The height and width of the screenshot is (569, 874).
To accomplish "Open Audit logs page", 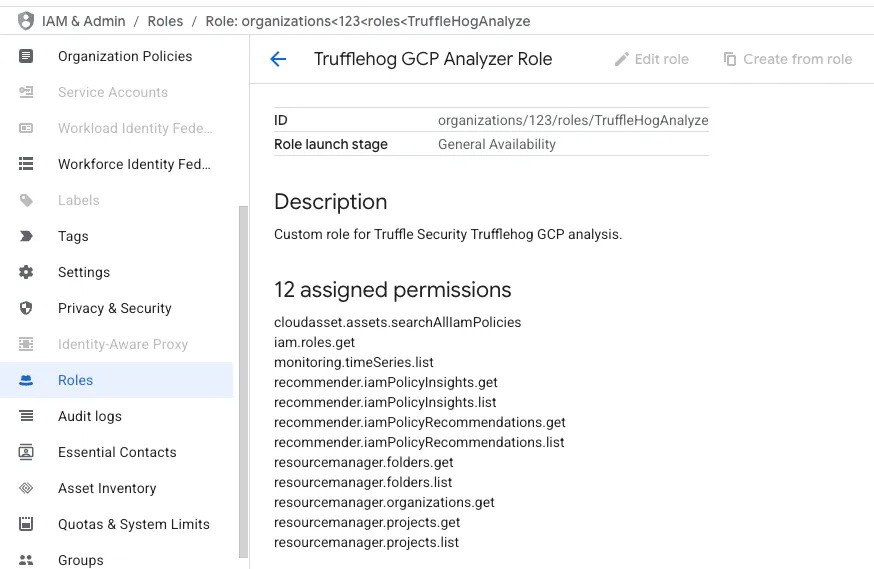I will pos(90,416).
